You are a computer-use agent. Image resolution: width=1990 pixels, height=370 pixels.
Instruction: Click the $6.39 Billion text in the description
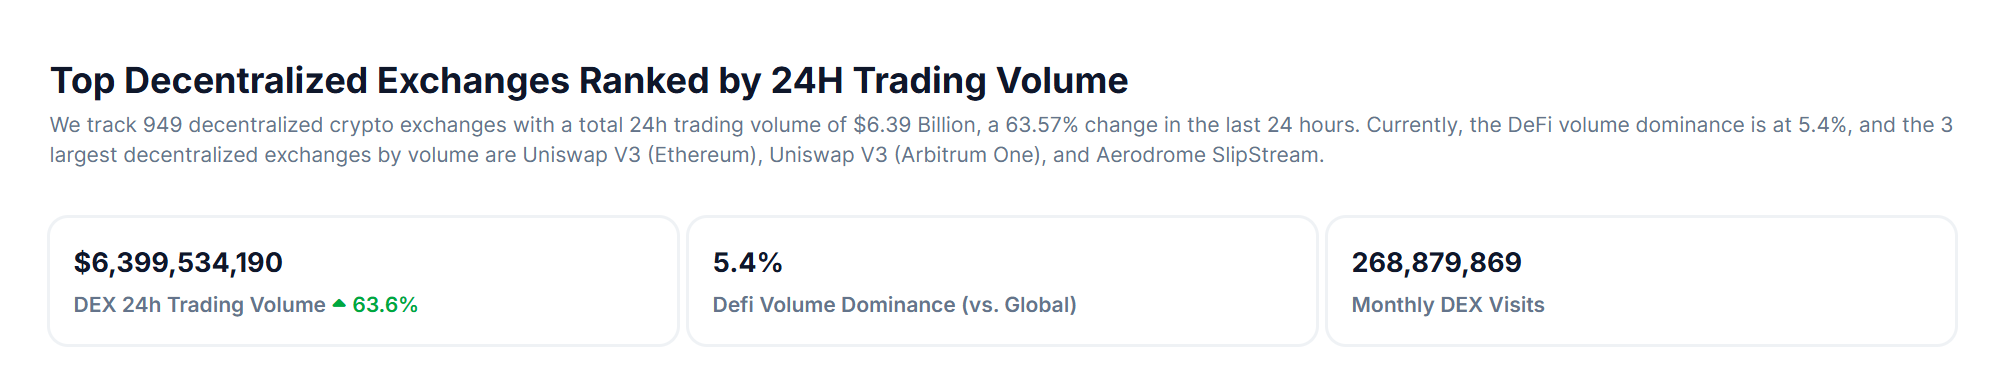click(914, 125)
